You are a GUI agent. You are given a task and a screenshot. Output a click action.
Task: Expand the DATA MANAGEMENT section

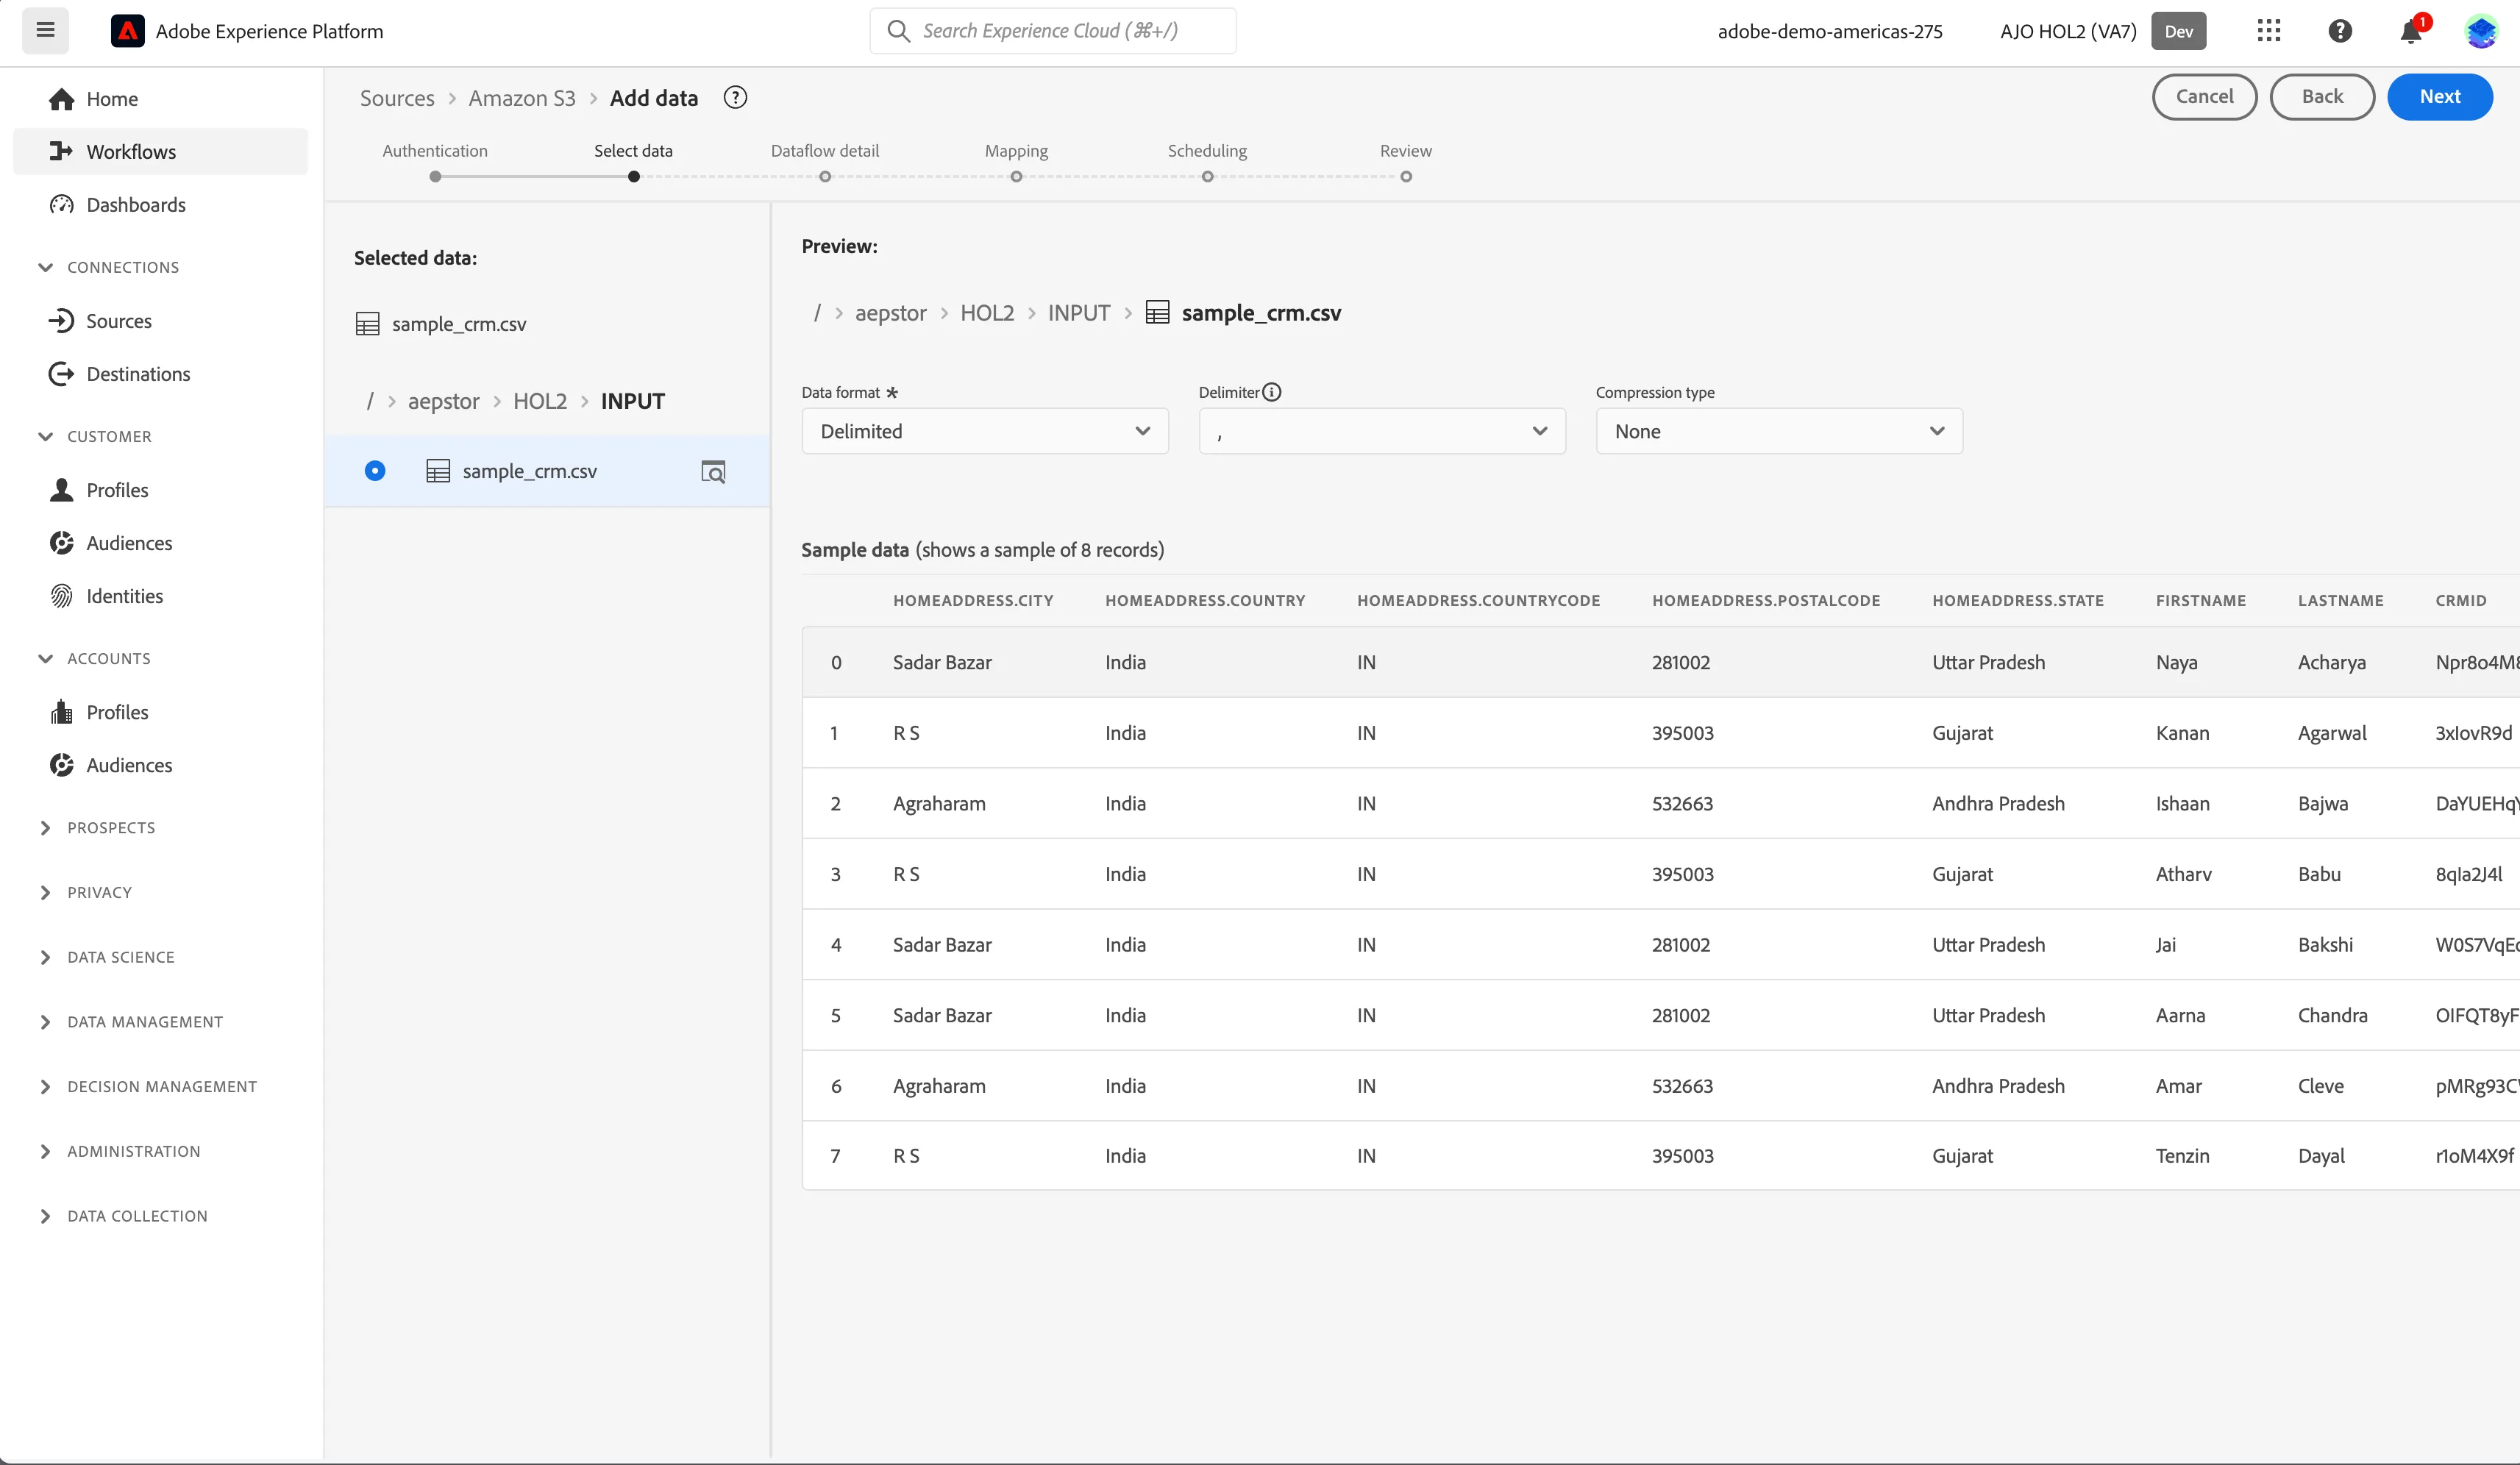46,1022
